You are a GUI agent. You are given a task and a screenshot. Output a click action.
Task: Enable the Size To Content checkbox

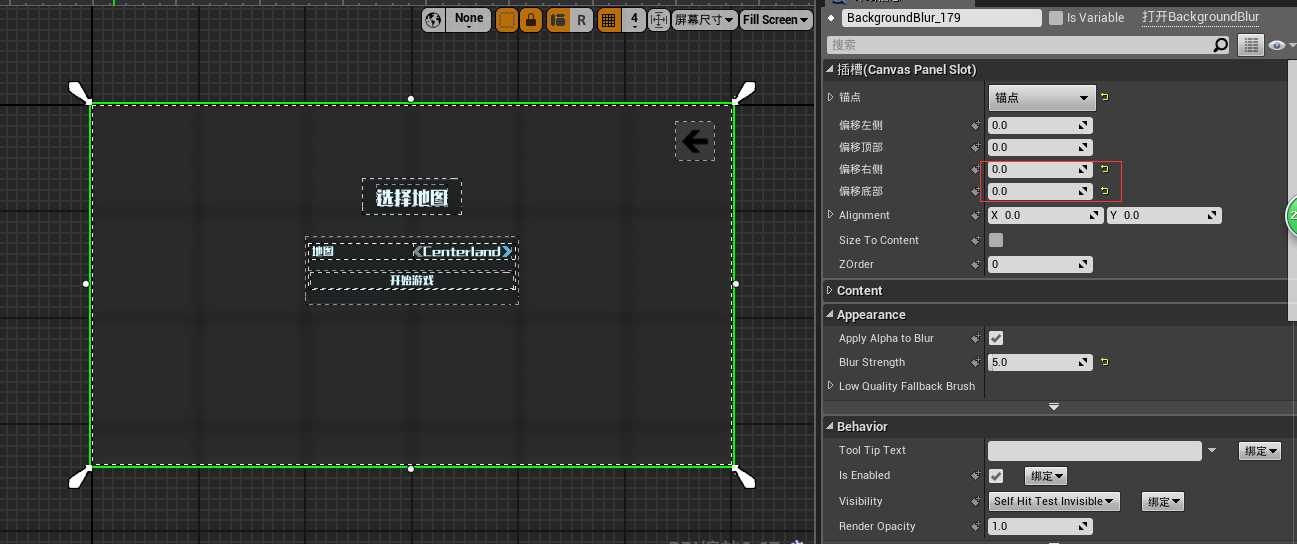(x=996, y=240)
